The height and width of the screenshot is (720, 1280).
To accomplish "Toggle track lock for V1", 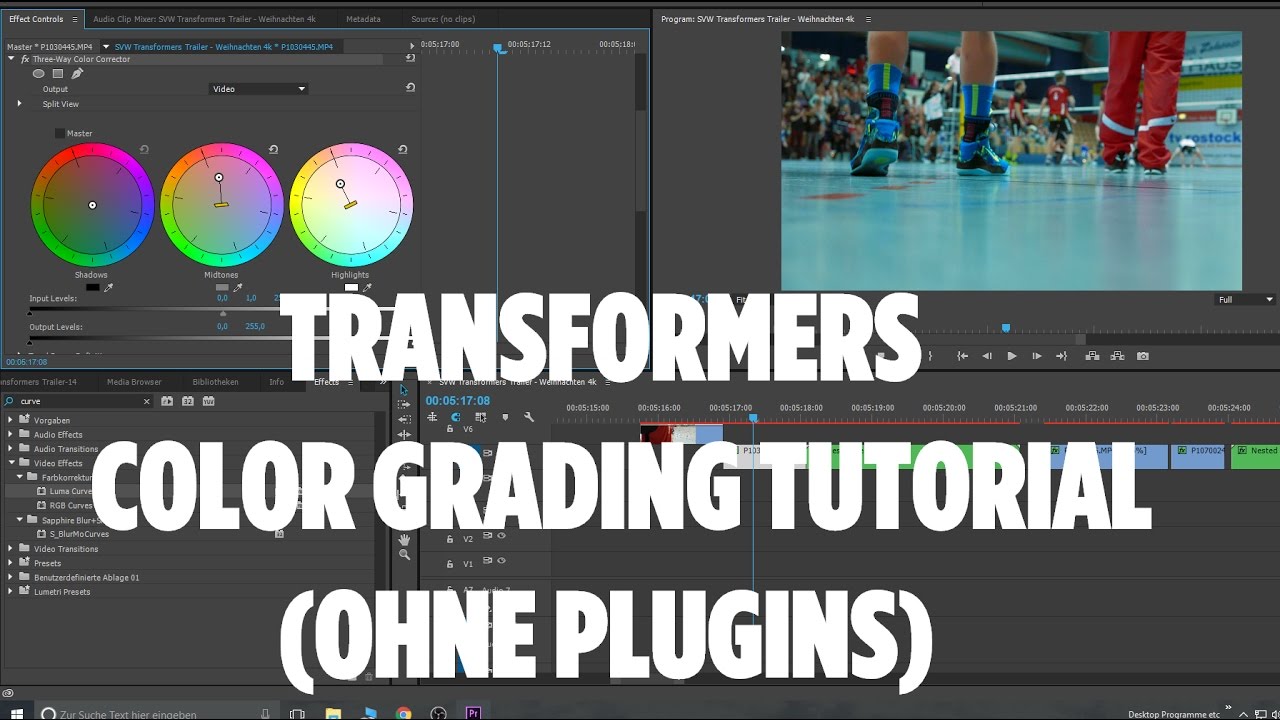I will [450, 564].
